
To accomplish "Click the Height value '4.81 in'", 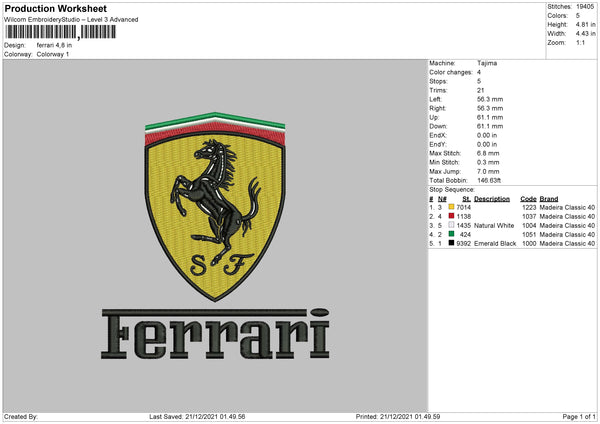I will tap(585, 24).
